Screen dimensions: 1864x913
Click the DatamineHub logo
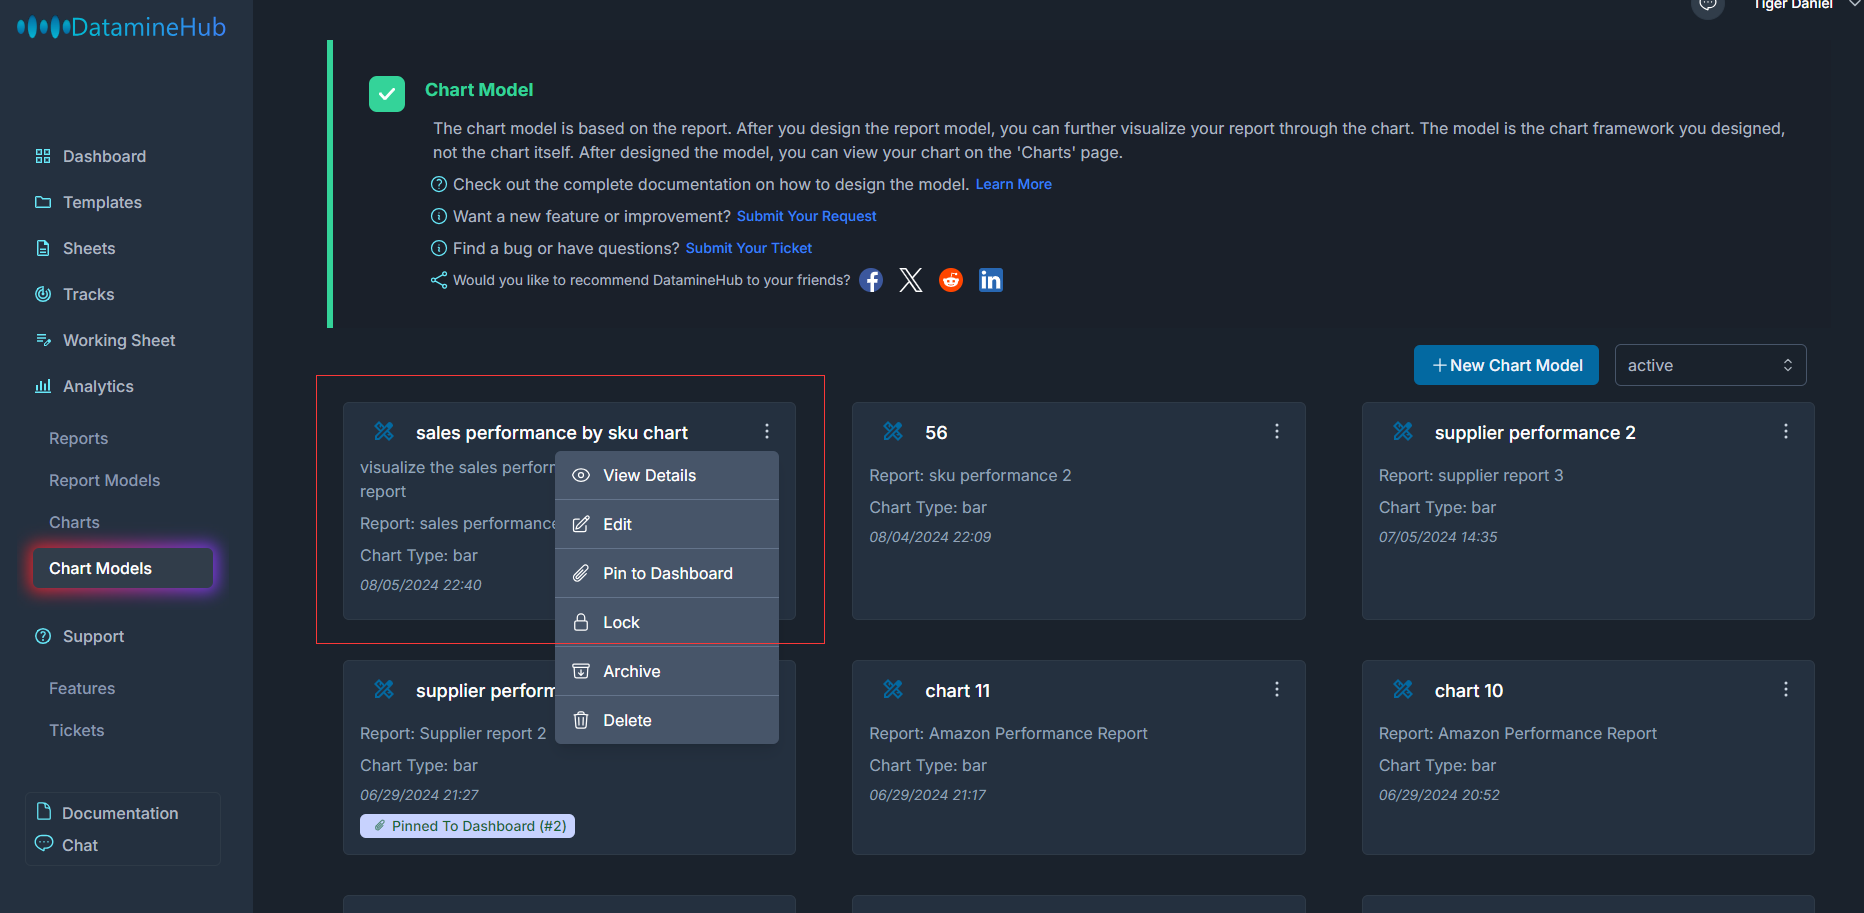pos(121,27)
